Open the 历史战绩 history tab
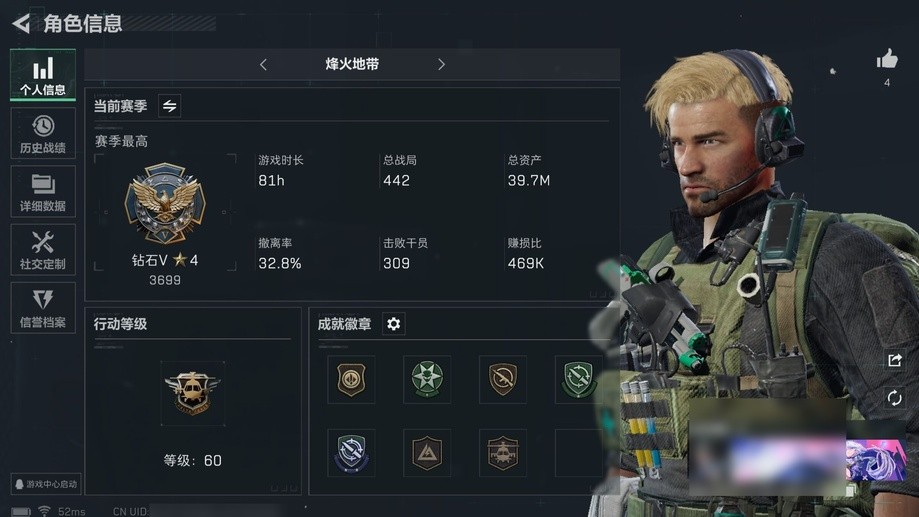The height and width of the screenshot is (517, 919). pyautogui.click(x=43, y=134)
